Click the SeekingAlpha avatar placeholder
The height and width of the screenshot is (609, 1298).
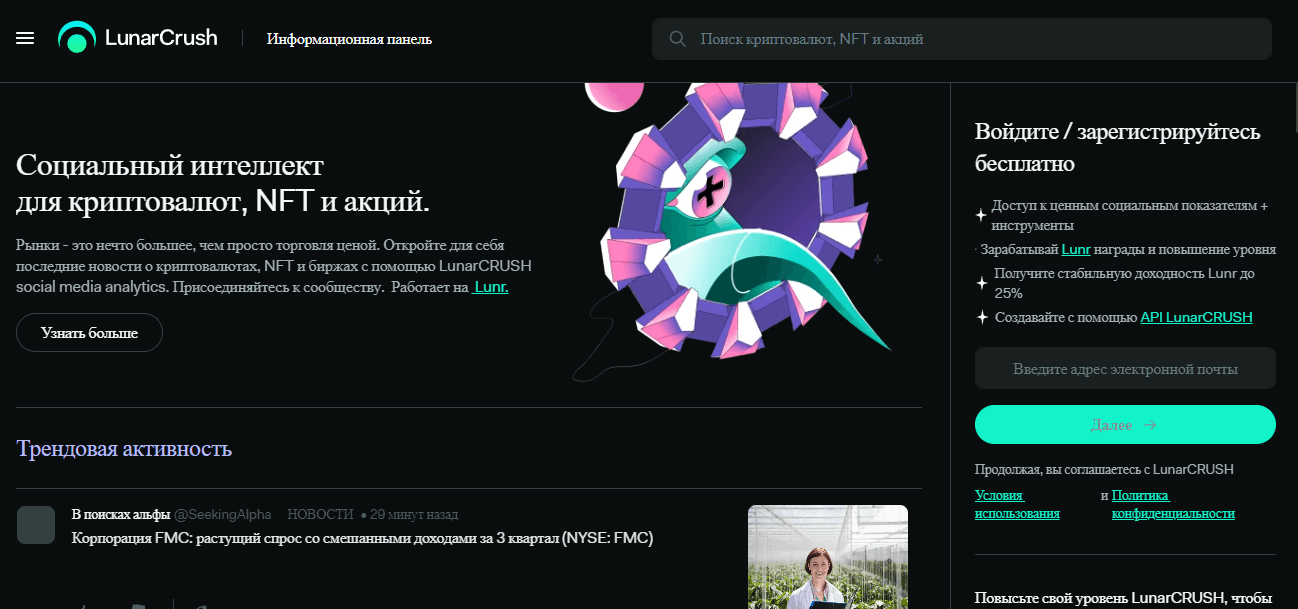tap(36, 525)
